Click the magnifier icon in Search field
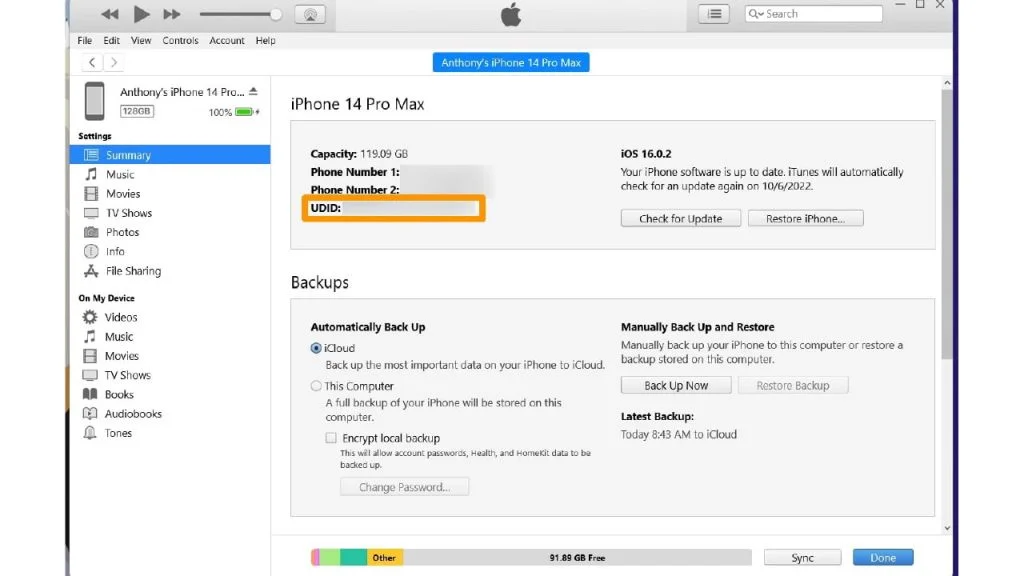Image resolution: width=1024 pixels, height=576 pixels. point(756,14)
